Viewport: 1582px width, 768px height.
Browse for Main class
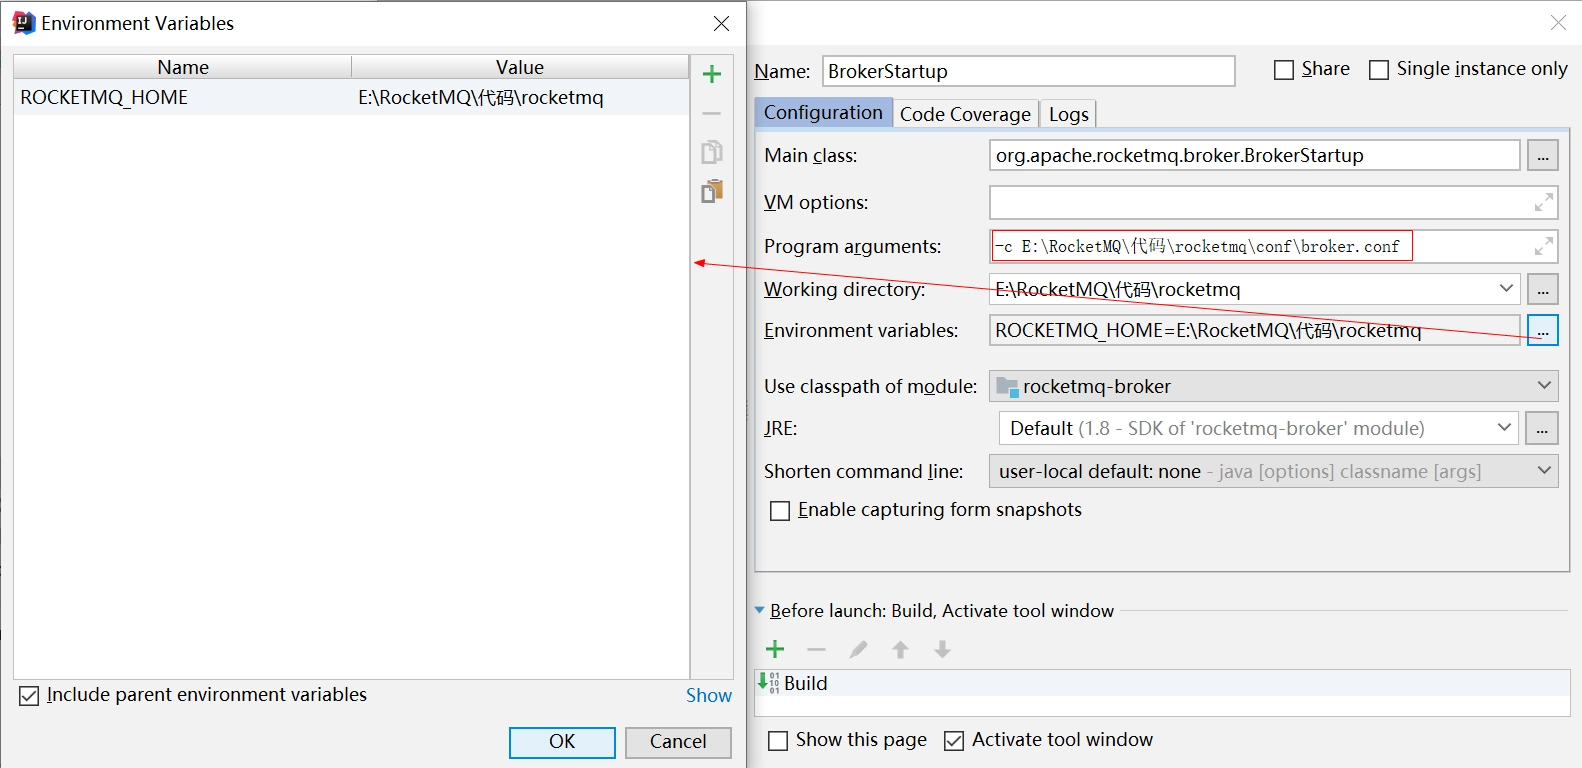click(1543, 156)
